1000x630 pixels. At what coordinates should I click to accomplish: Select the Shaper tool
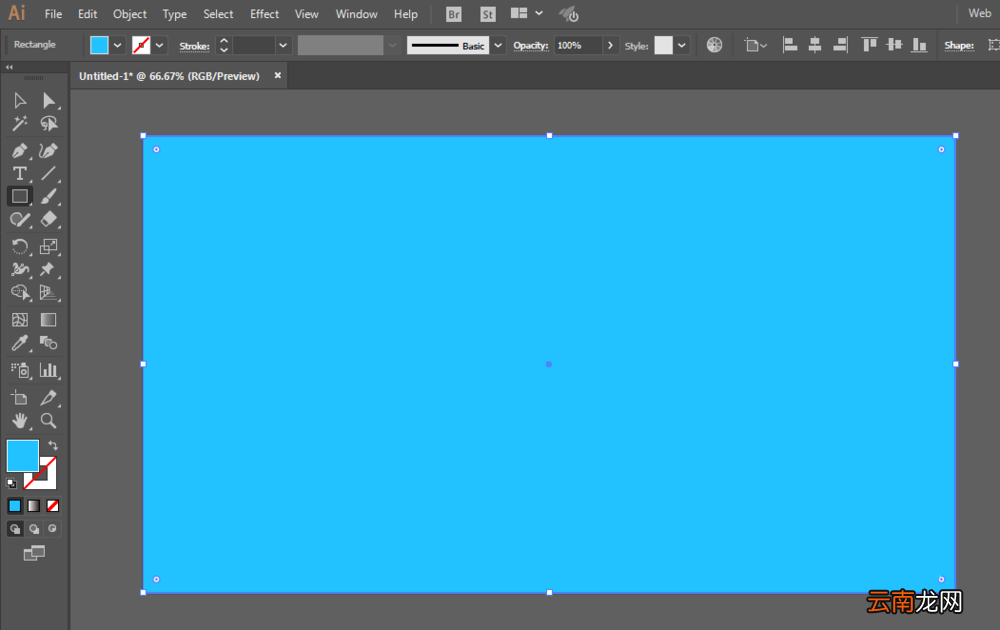coord(20,219)
